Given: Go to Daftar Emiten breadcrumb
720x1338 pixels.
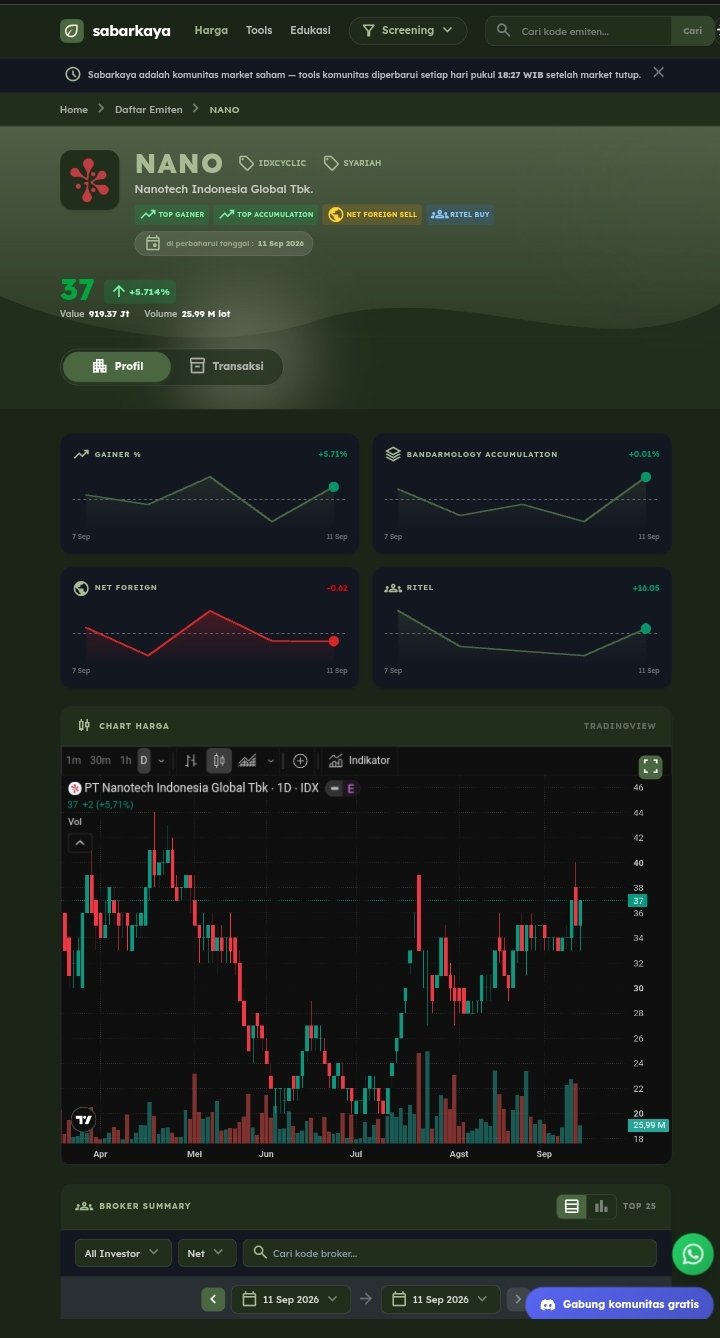Looking at the screenshot, I should (149, 109).
